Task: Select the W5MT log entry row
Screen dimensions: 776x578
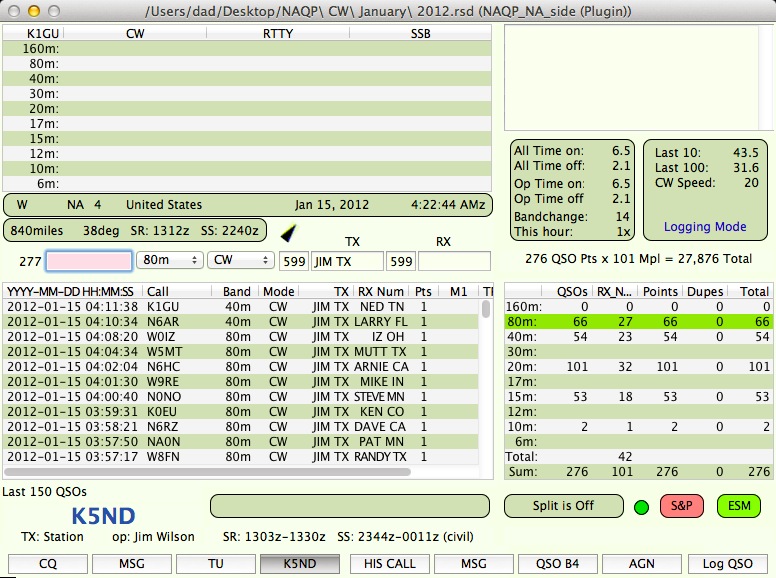Action: point(241,352)
